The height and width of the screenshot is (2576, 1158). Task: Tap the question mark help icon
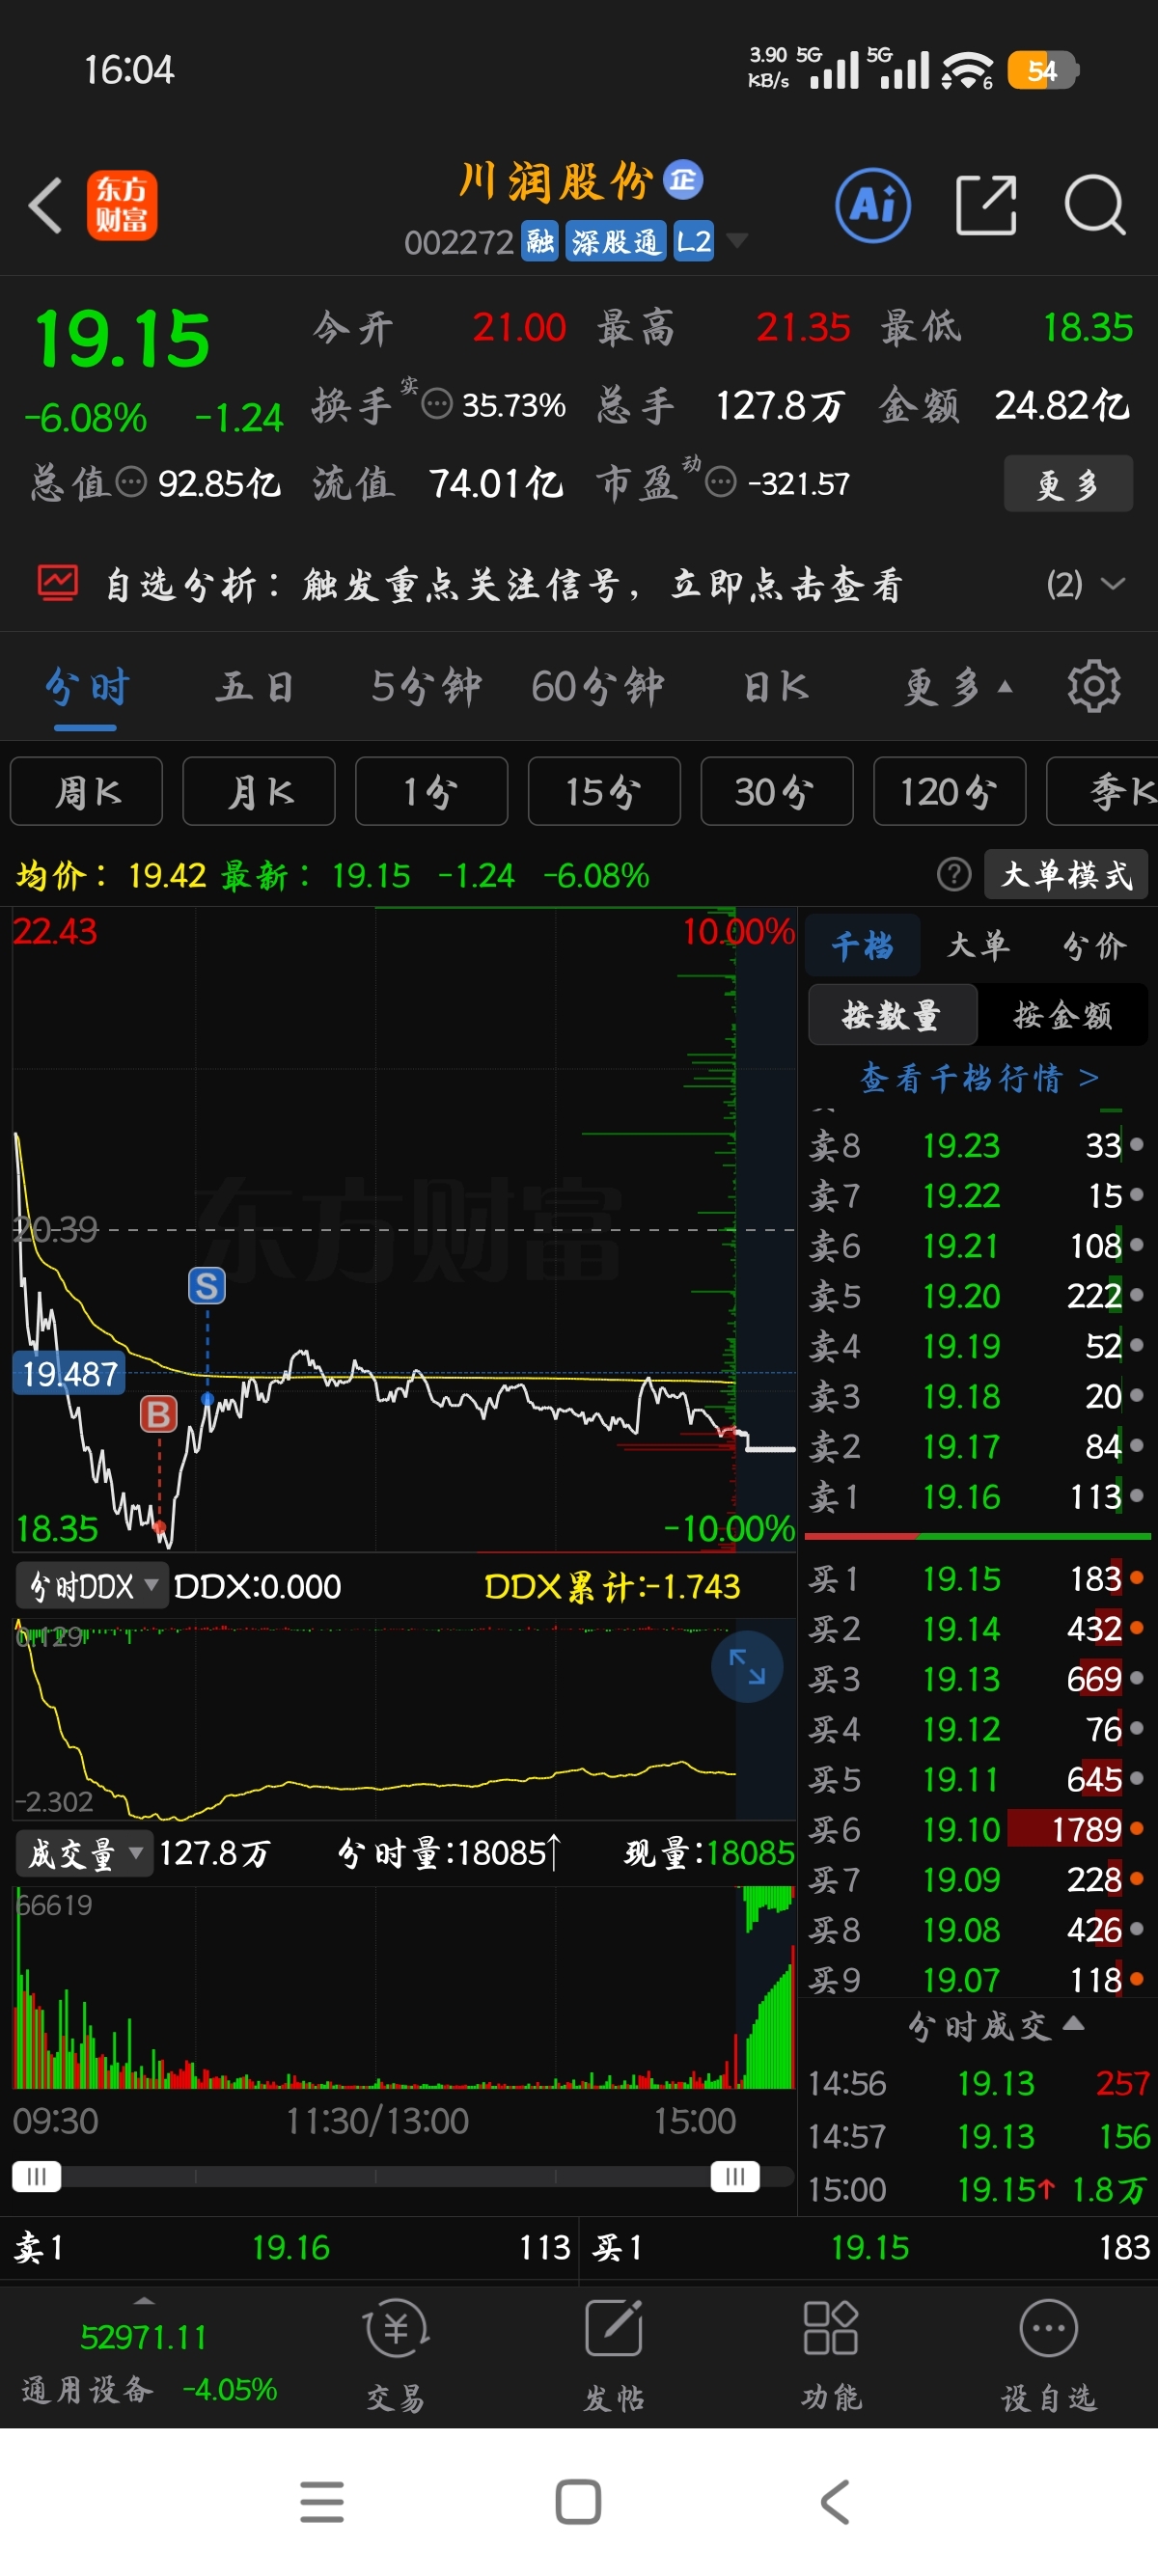[954, 875]
